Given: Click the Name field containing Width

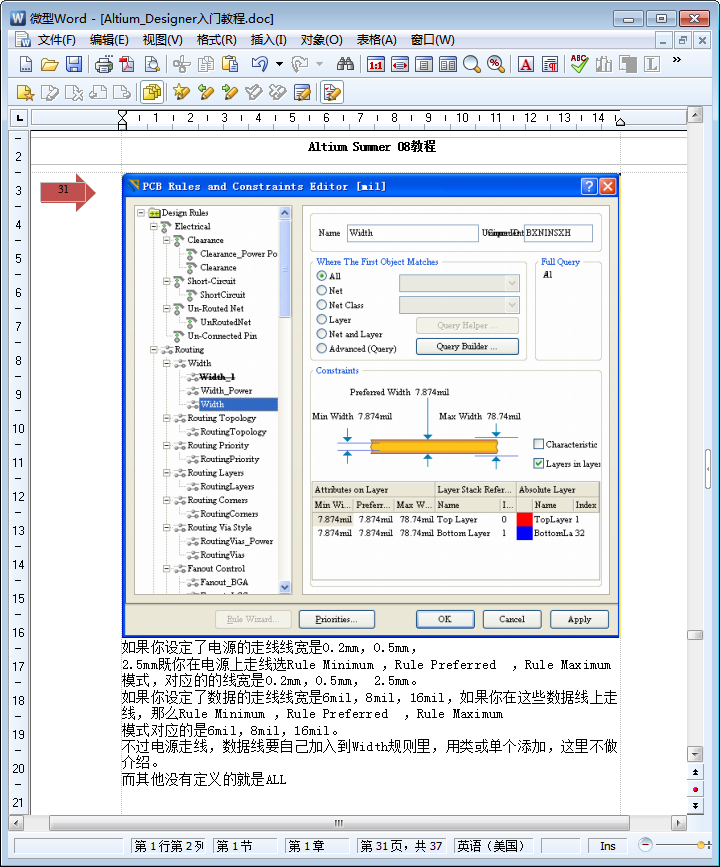Looking at the screenshot, I should (x=413, y=233).
